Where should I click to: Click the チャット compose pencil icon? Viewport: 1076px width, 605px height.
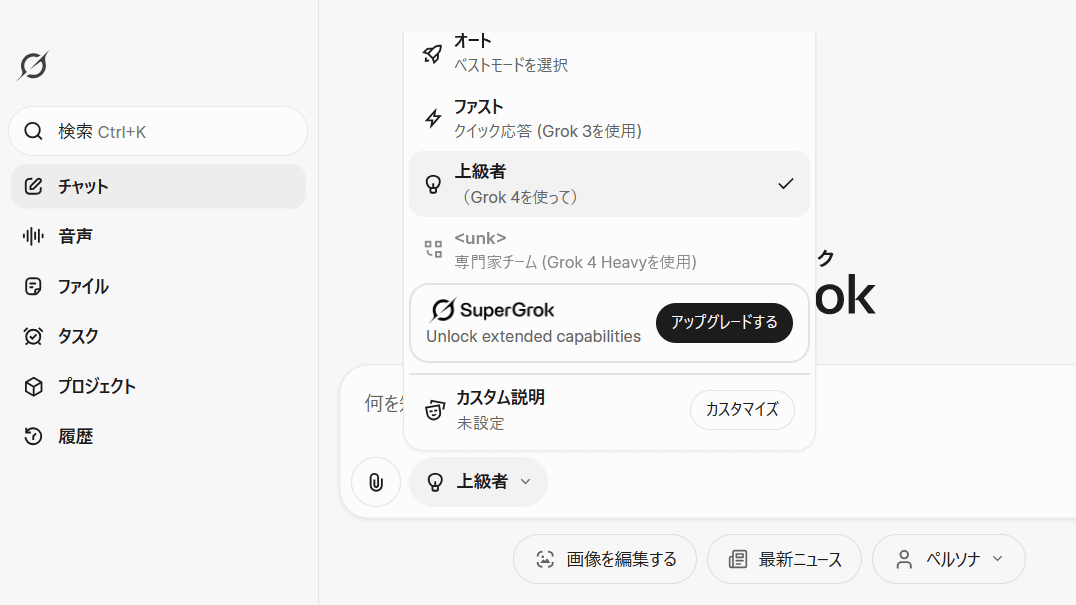tap(33, 186)
